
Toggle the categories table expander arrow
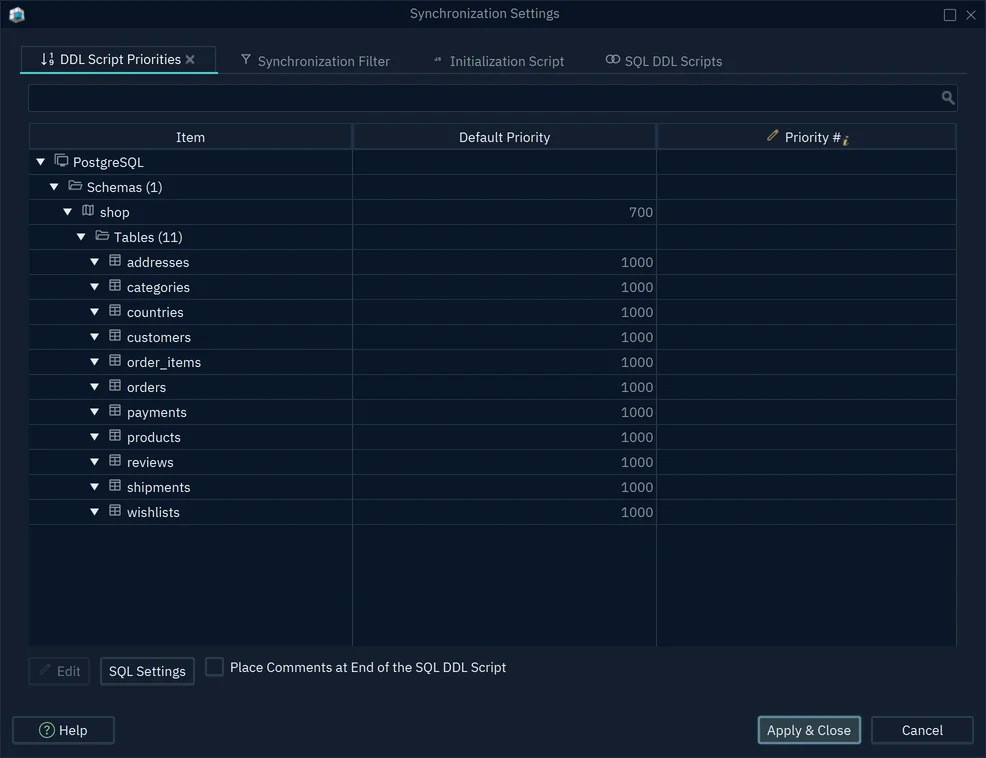pos(94,287)
